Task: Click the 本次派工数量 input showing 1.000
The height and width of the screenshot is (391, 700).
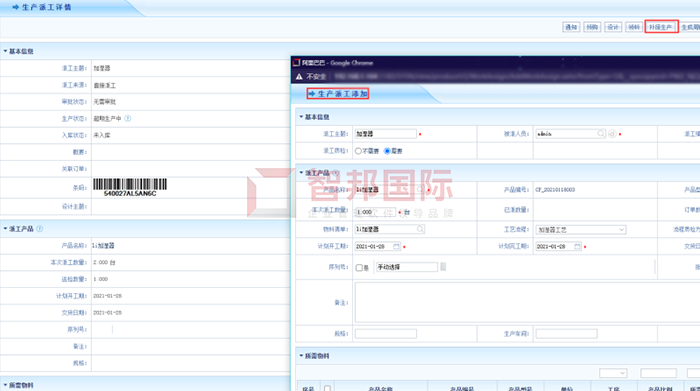Action: (375, 212)
